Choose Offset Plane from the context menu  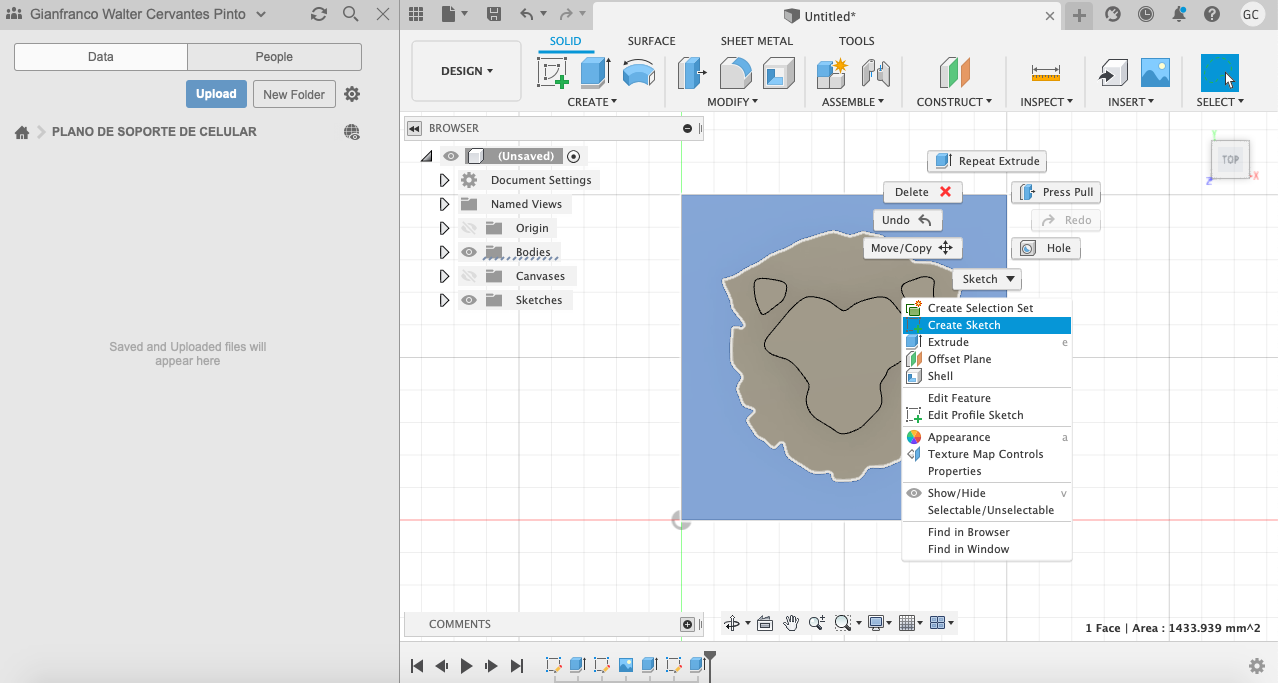[987, 359]
